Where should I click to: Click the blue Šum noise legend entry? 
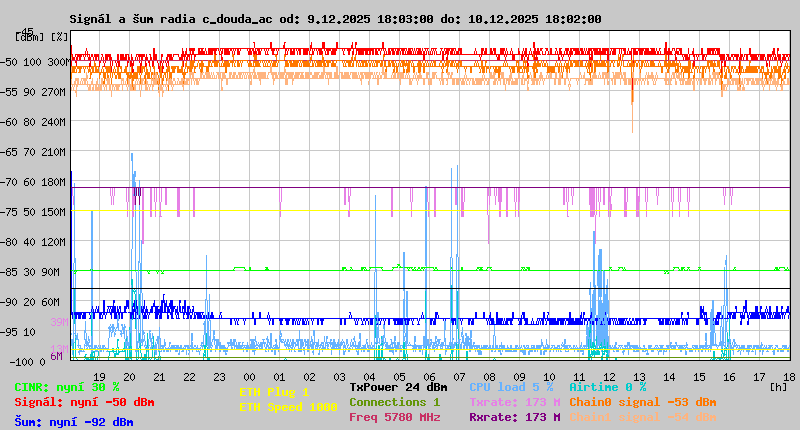tap(74, 422)
